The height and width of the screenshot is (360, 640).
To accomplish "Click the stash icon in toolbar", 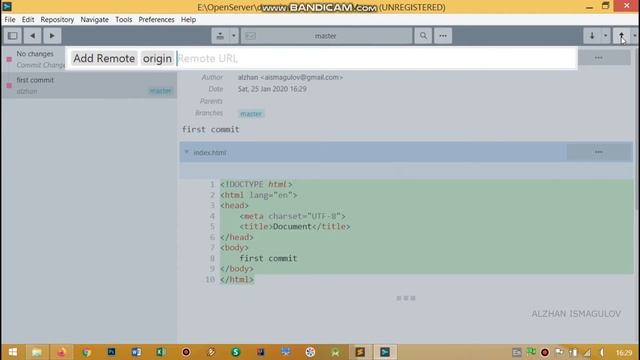I will tap(220, 36).
